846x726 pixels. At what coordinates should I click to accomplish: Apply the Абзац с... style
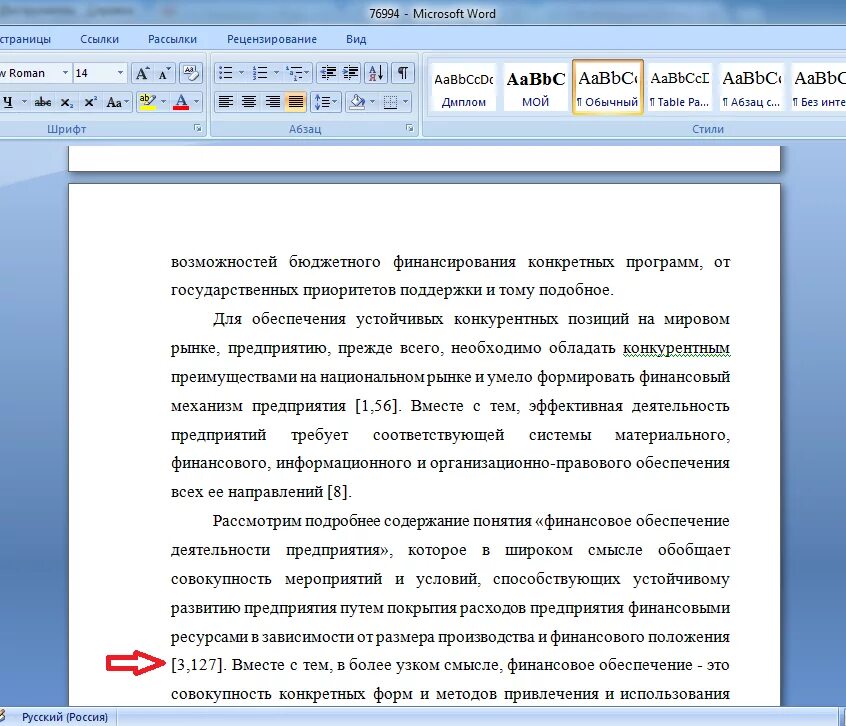coord(752,87)
